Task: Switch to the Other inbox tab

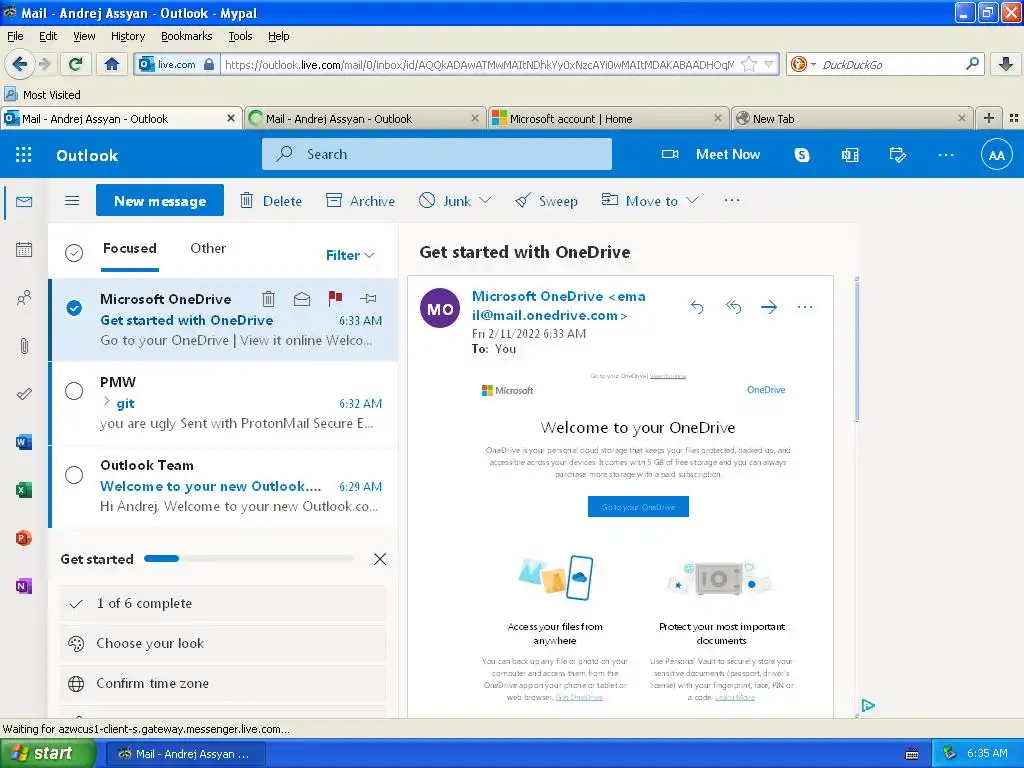Action: 208,249
